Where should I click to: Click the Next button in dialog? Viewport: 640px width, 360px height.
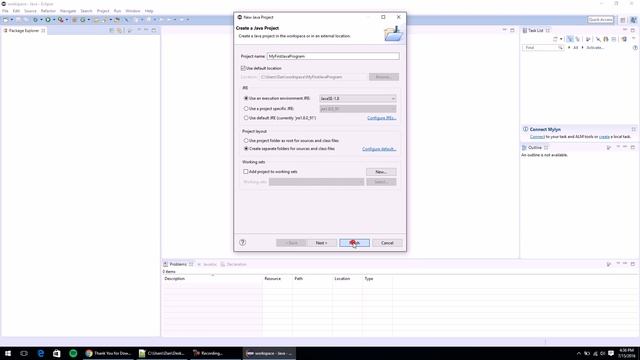(x=321, y=243)
